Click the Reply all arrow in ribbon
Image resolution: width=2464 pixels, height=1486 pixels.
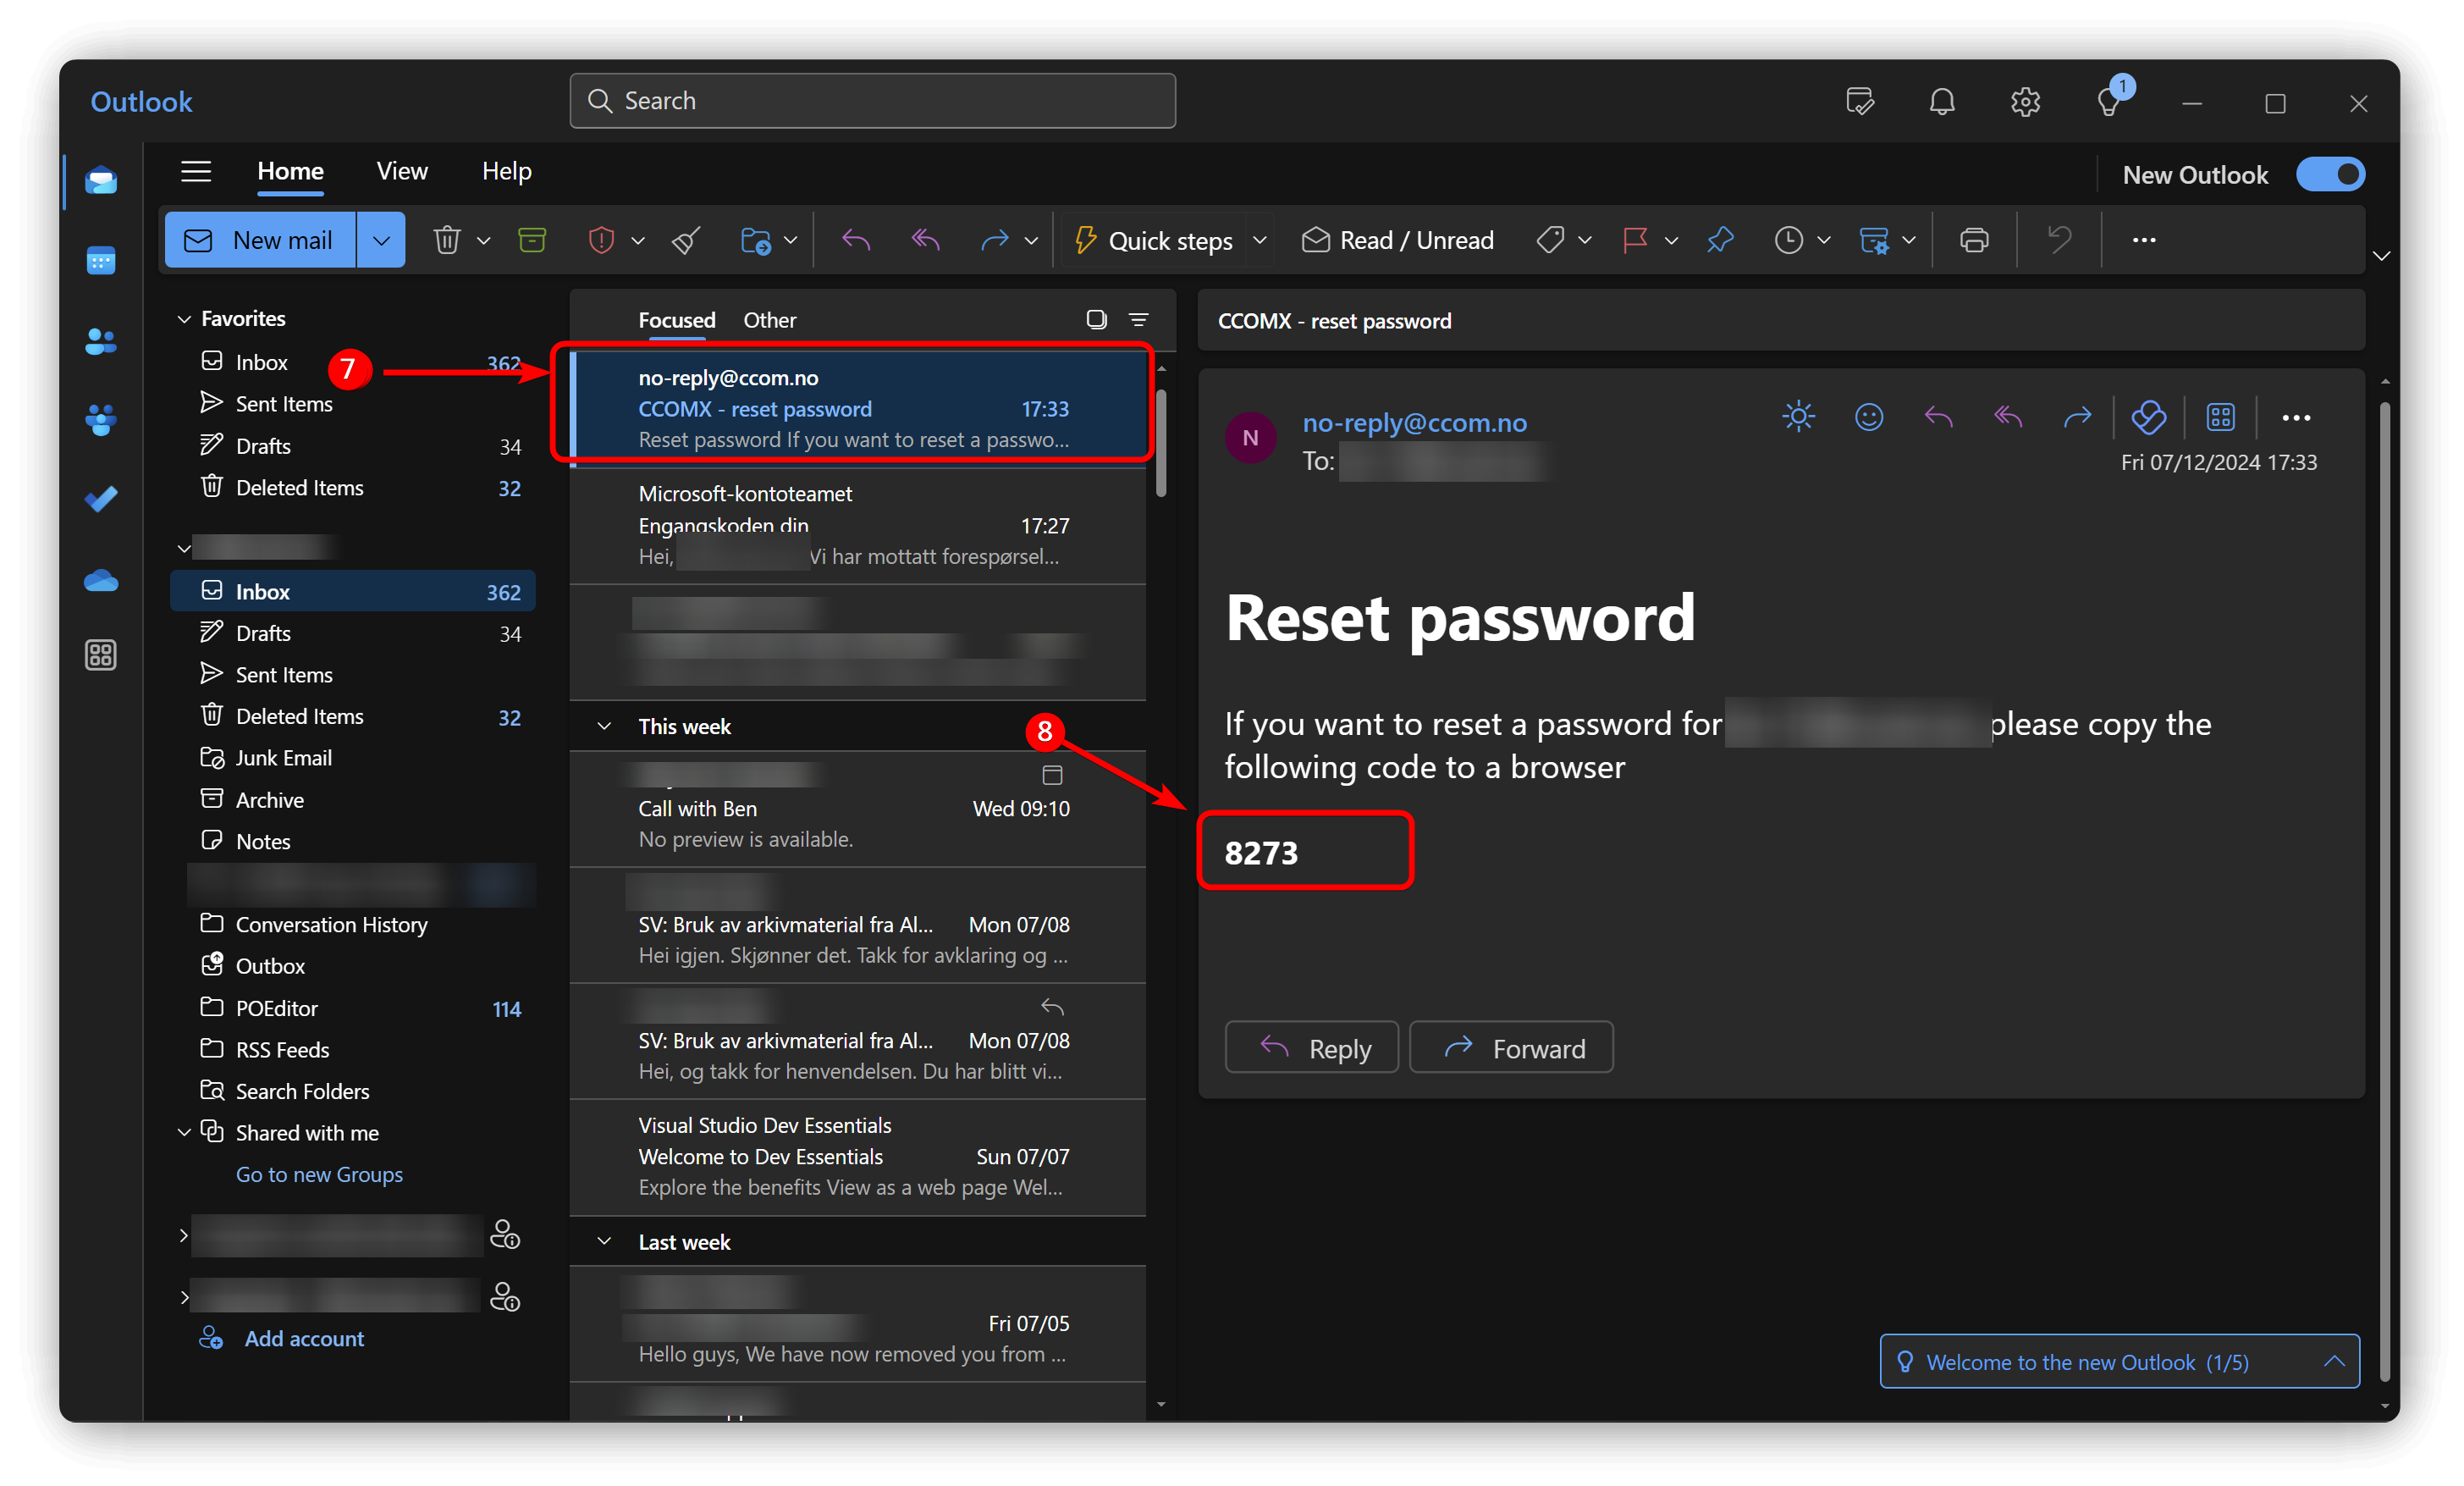[x=926, y=240]
